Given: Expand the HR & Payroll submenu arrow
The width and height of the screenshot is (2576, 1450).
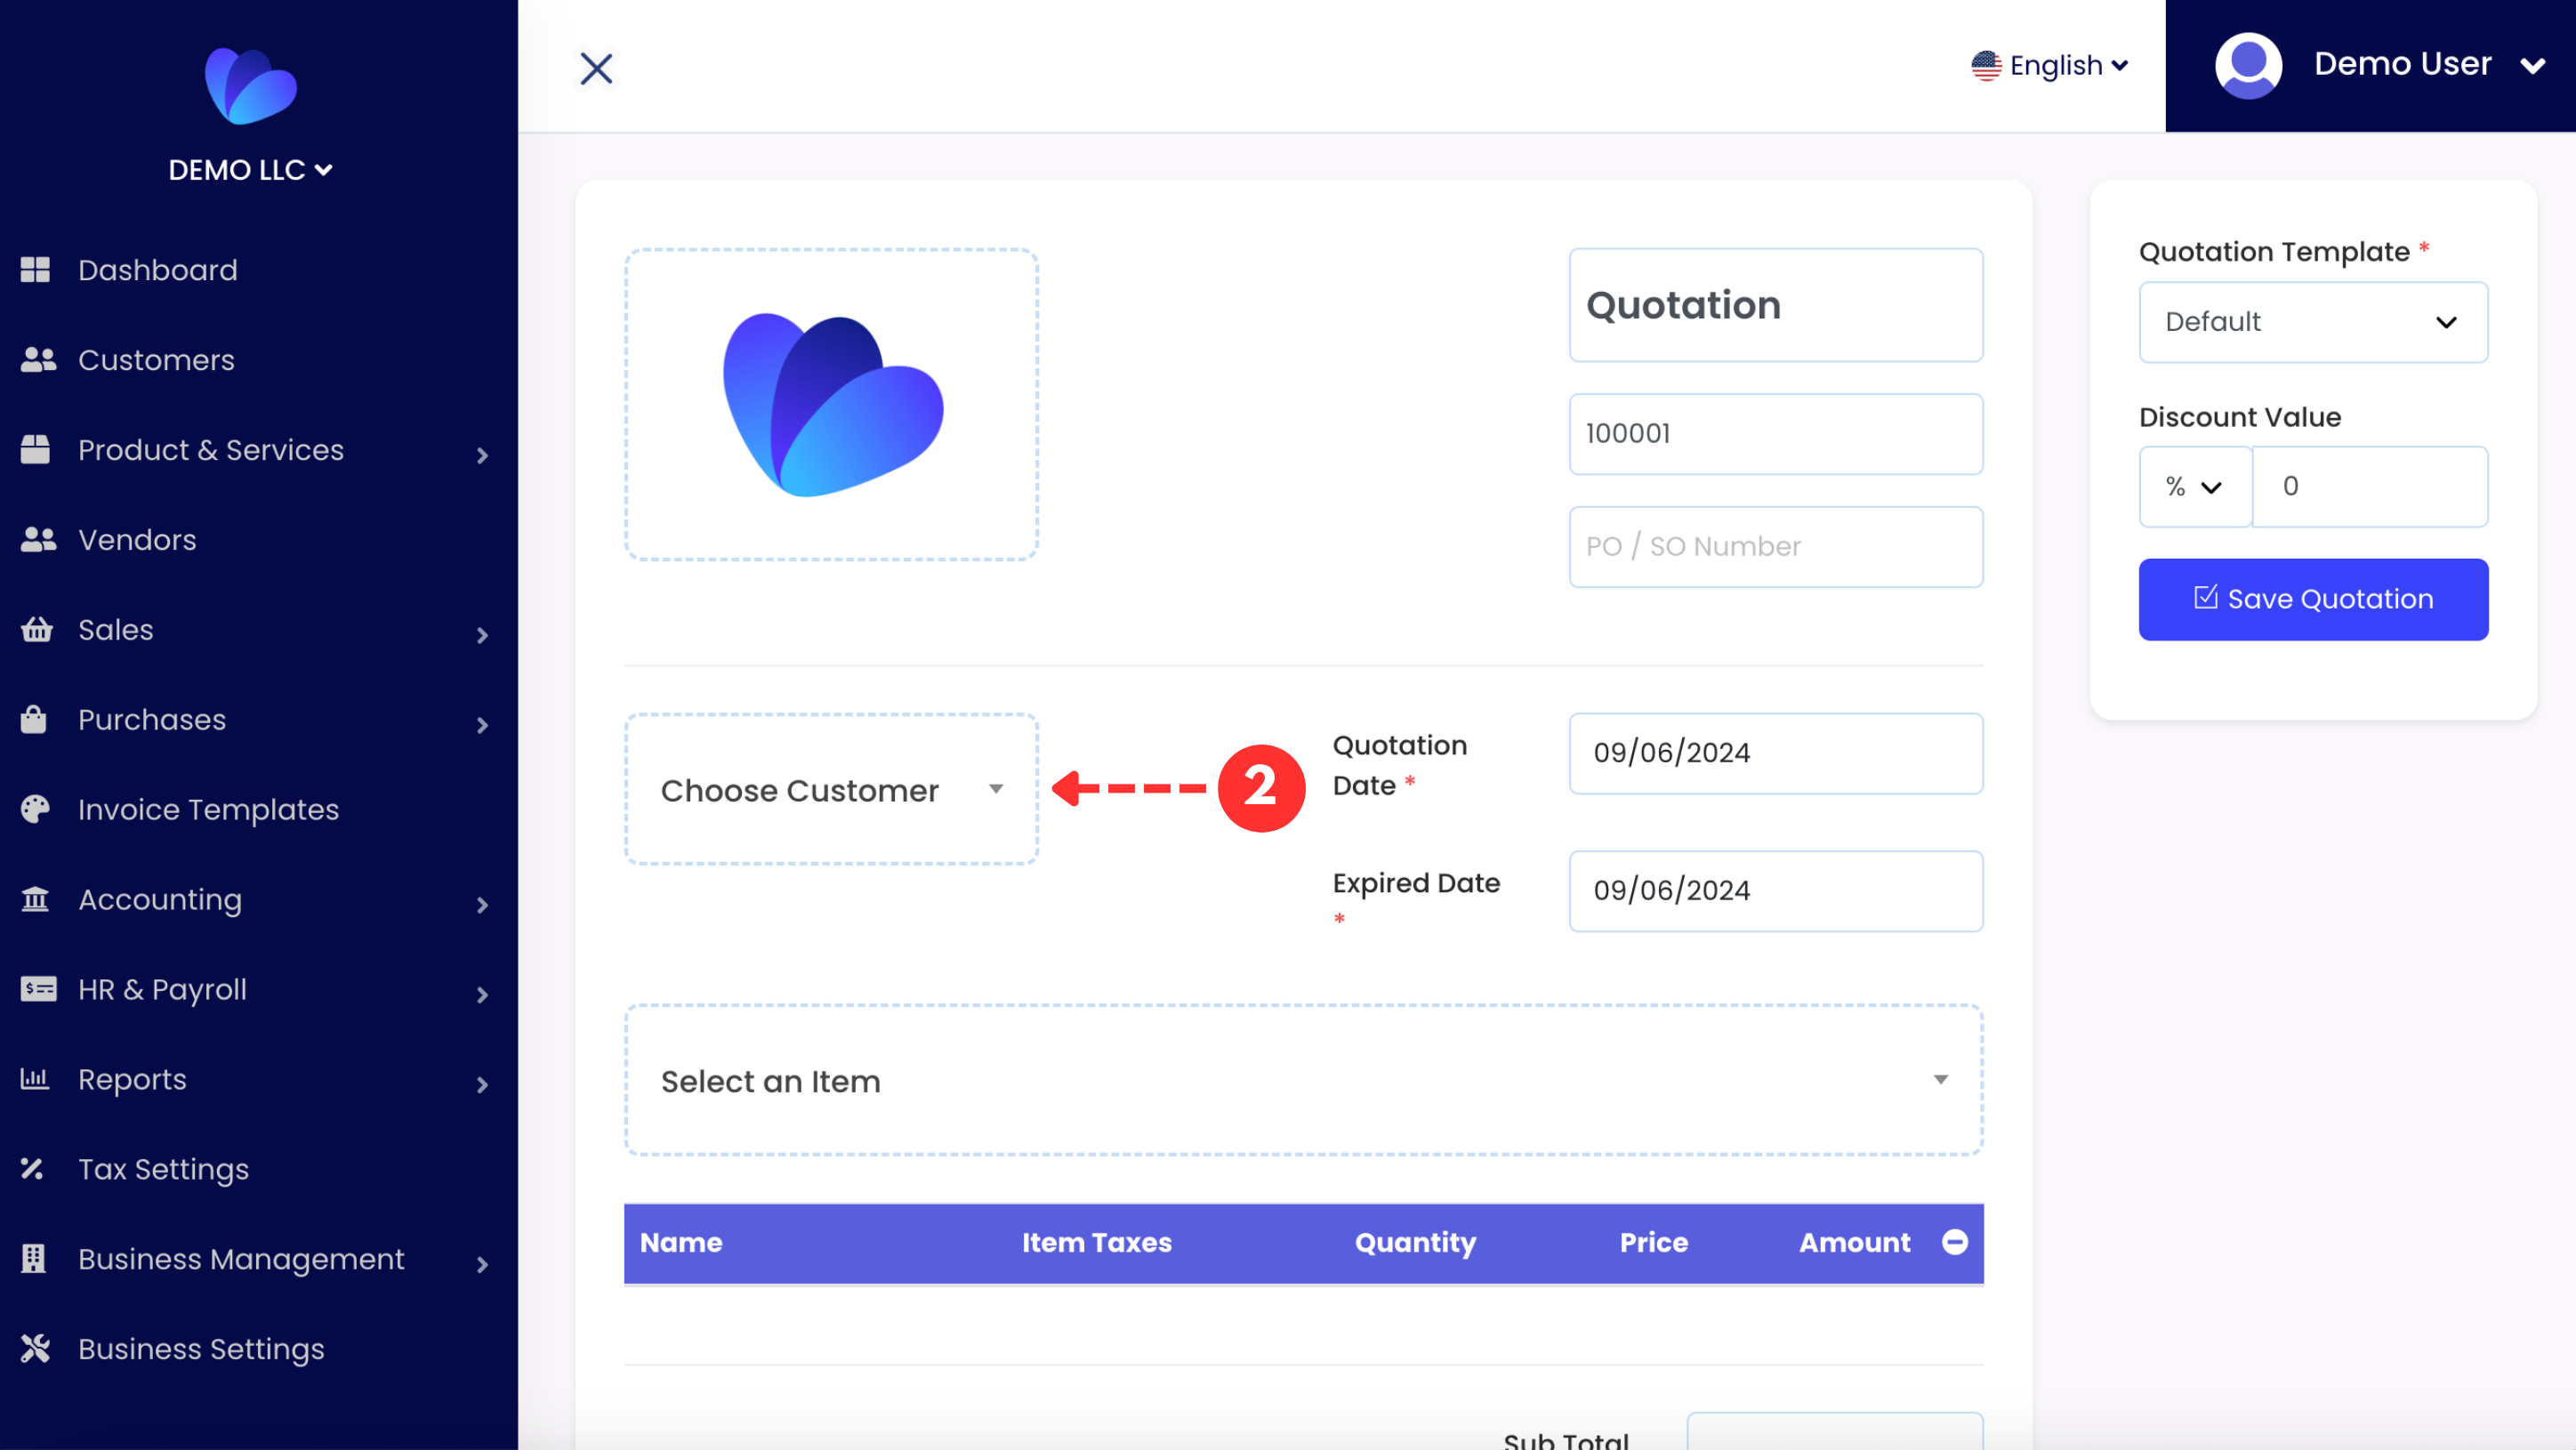Looking at the screenshot, I should click(x=483, y=996).
